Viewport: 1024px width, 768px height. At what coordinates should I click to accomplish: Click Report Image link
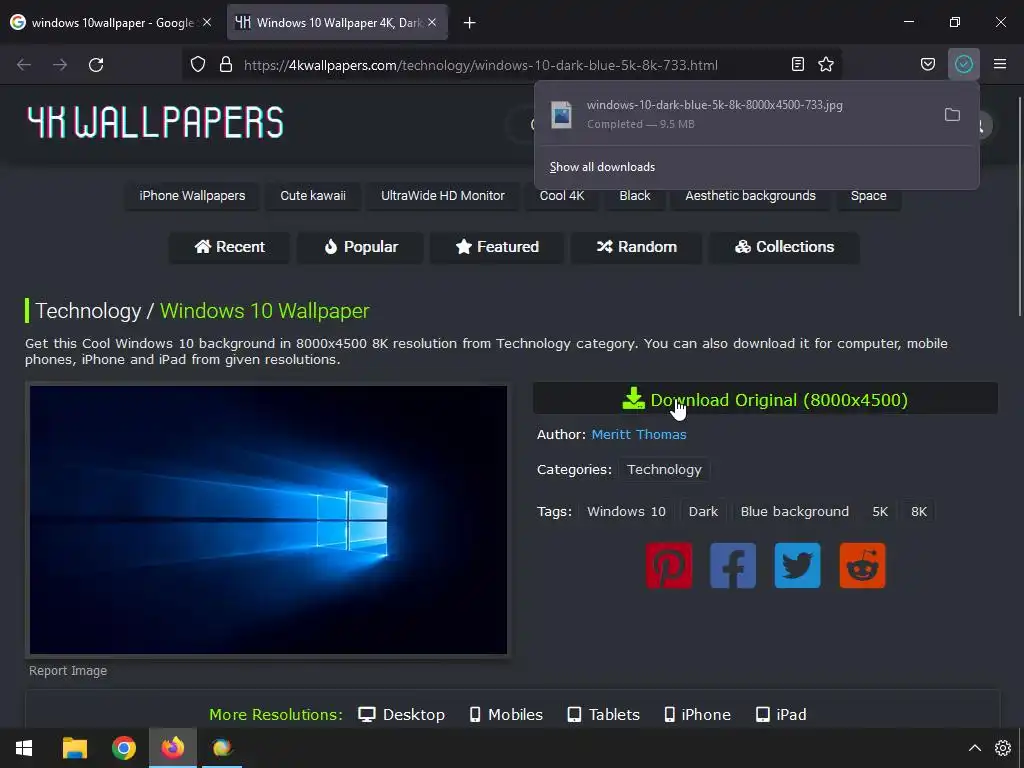tap(68, 671)
